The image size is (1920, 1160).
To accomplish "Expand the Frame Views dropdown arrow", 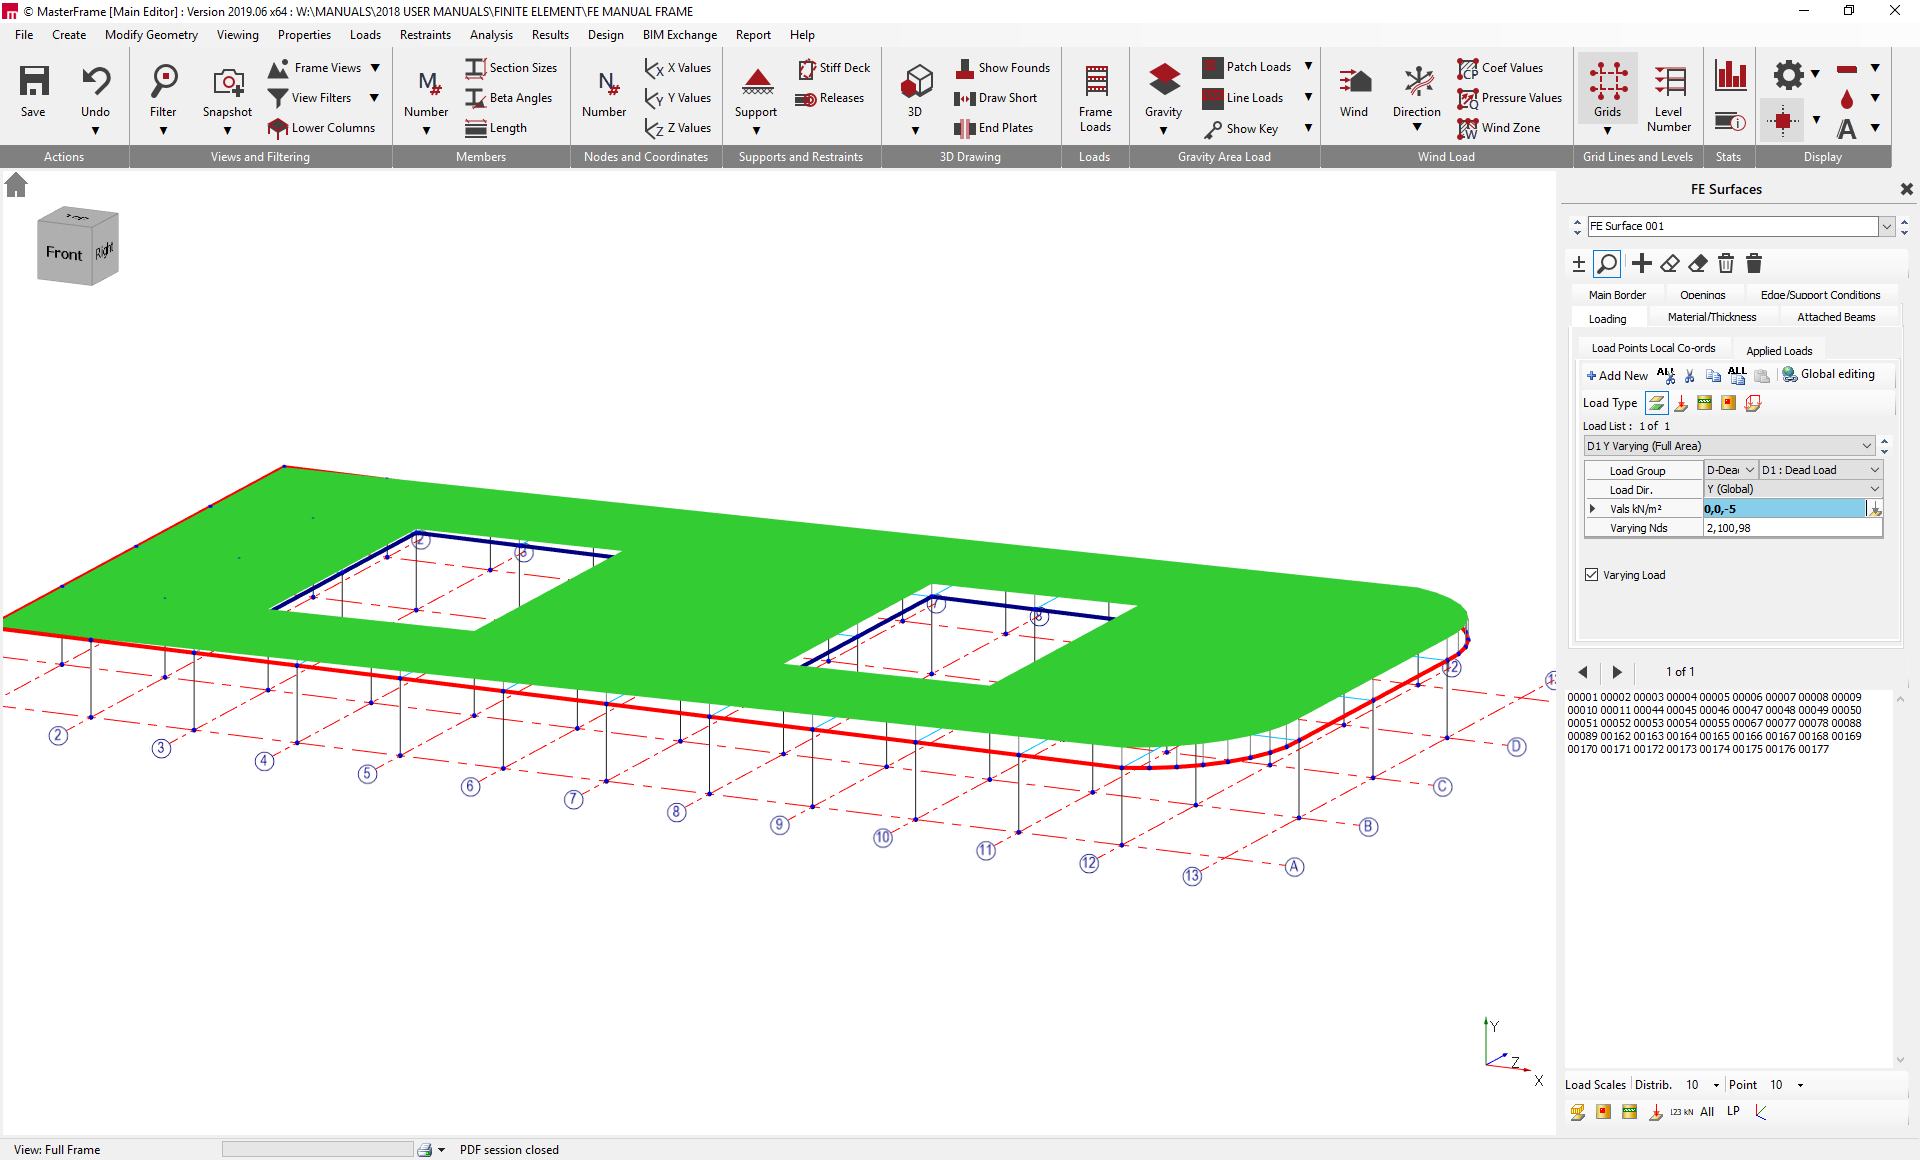I will click(375, 68).
